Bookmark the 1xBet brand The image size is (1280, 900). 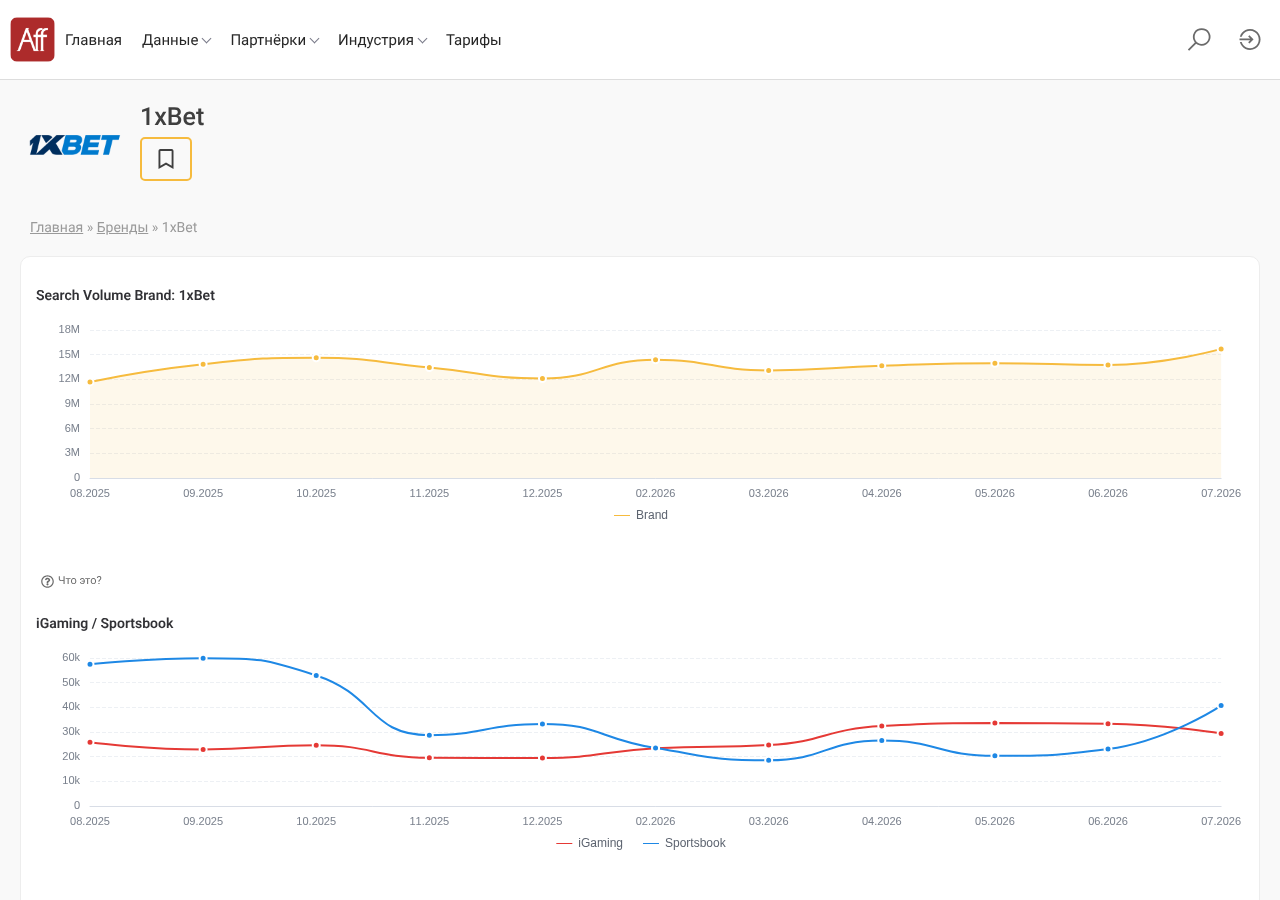(166, 159)
